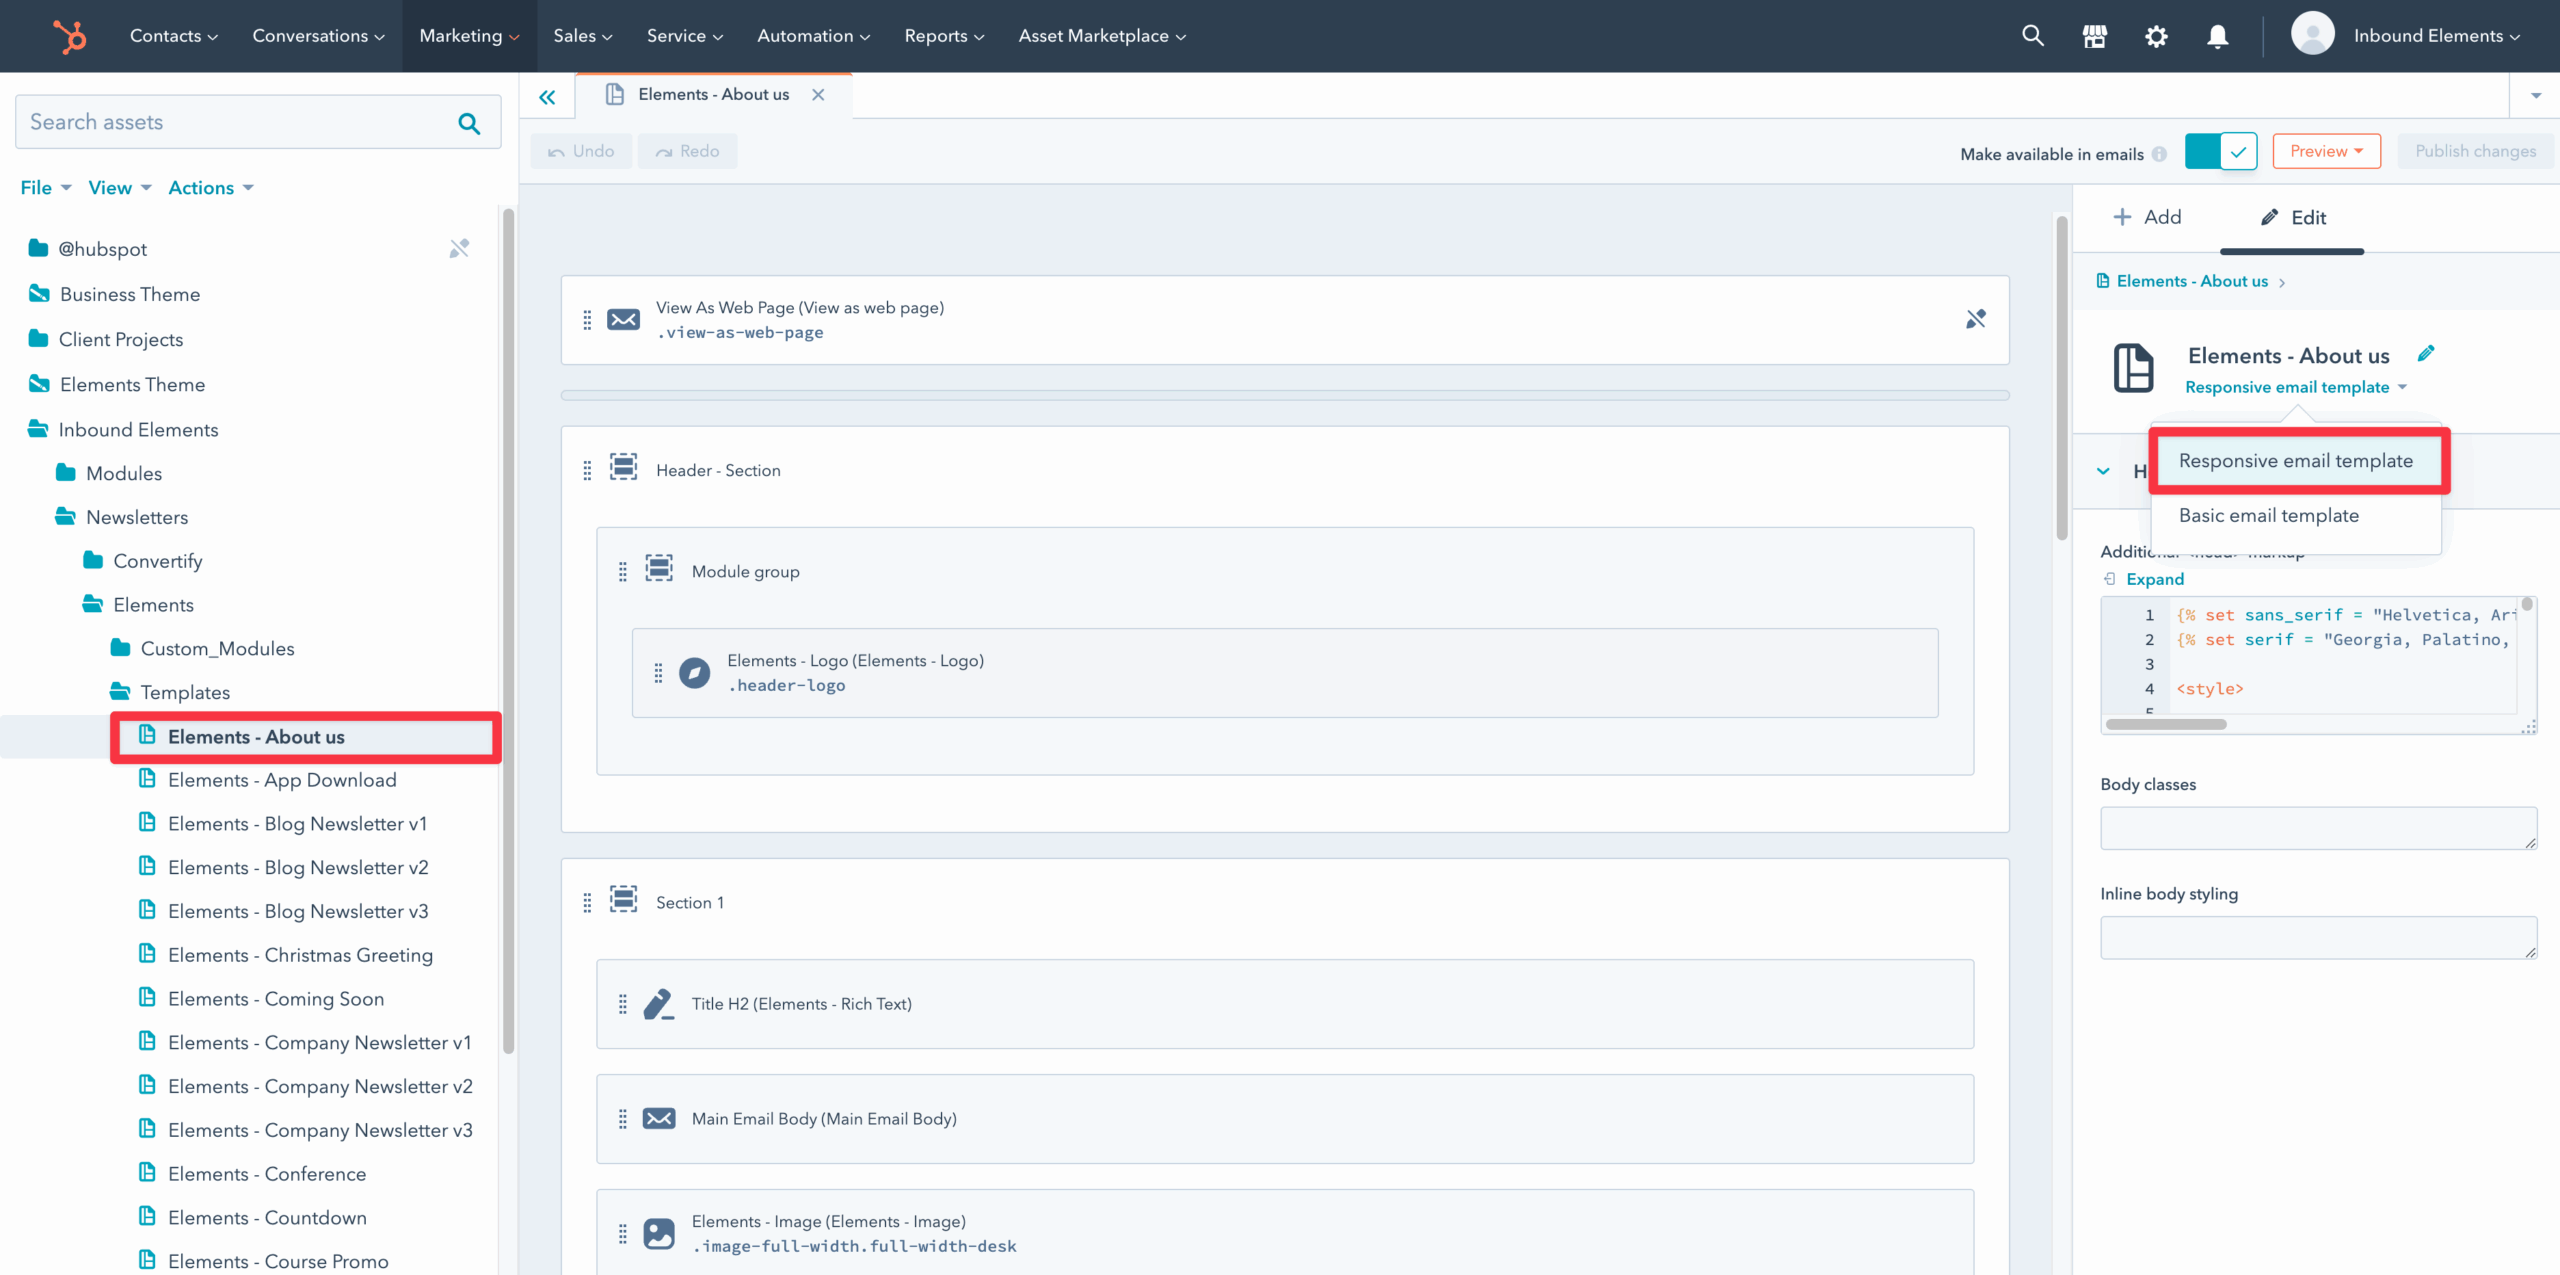The width and height of the screenshot is (2560, 1275).
Task: Open the Actions dropdown
Action: (x=211, y=188)
